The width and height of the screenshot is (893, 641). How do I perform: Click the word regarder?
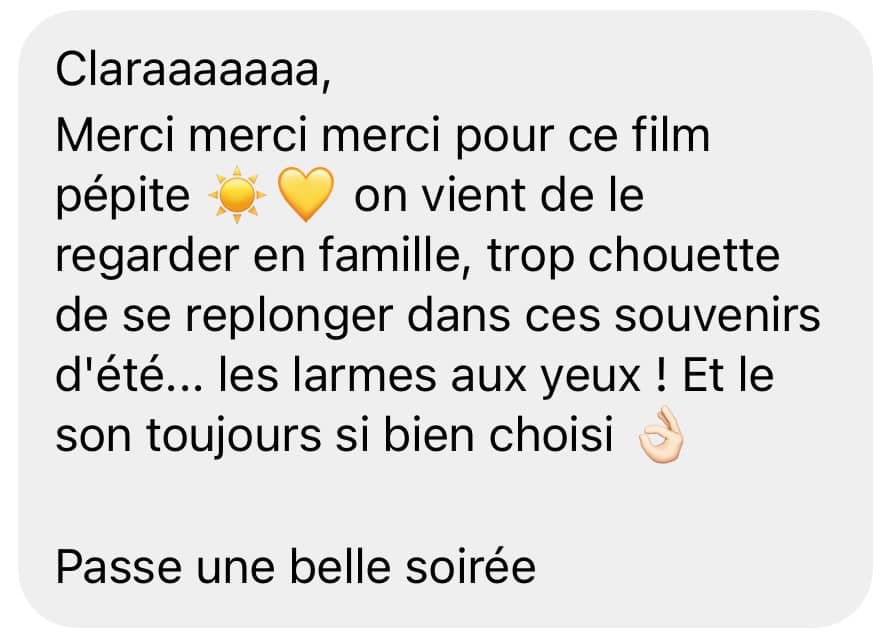147,257
